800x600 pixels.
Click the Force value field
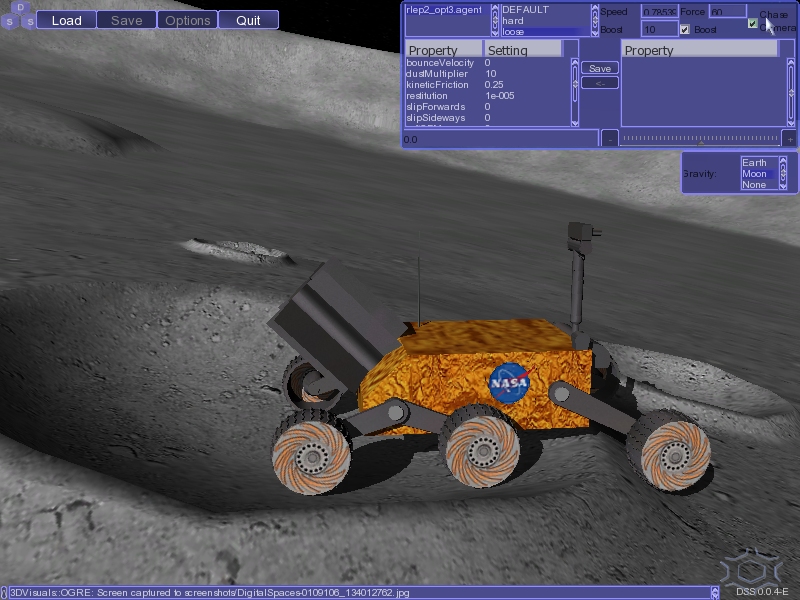(728, 11)
